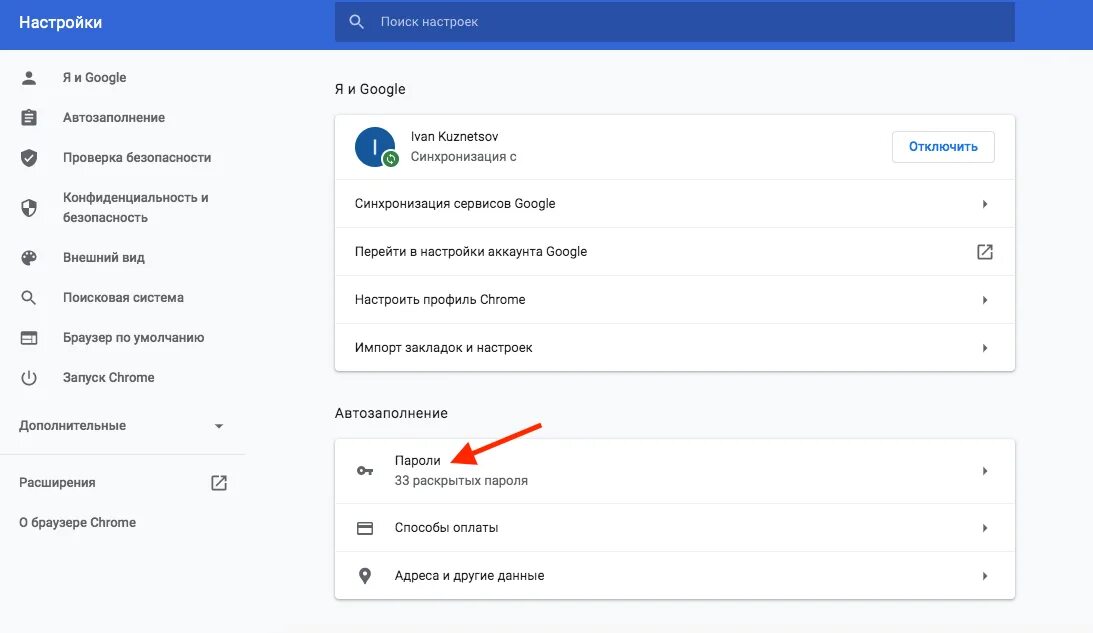This screenshot has width=1093, height=633.
Task: Open Проверка безопасности in sidebar
Action: tap(137, 158)
